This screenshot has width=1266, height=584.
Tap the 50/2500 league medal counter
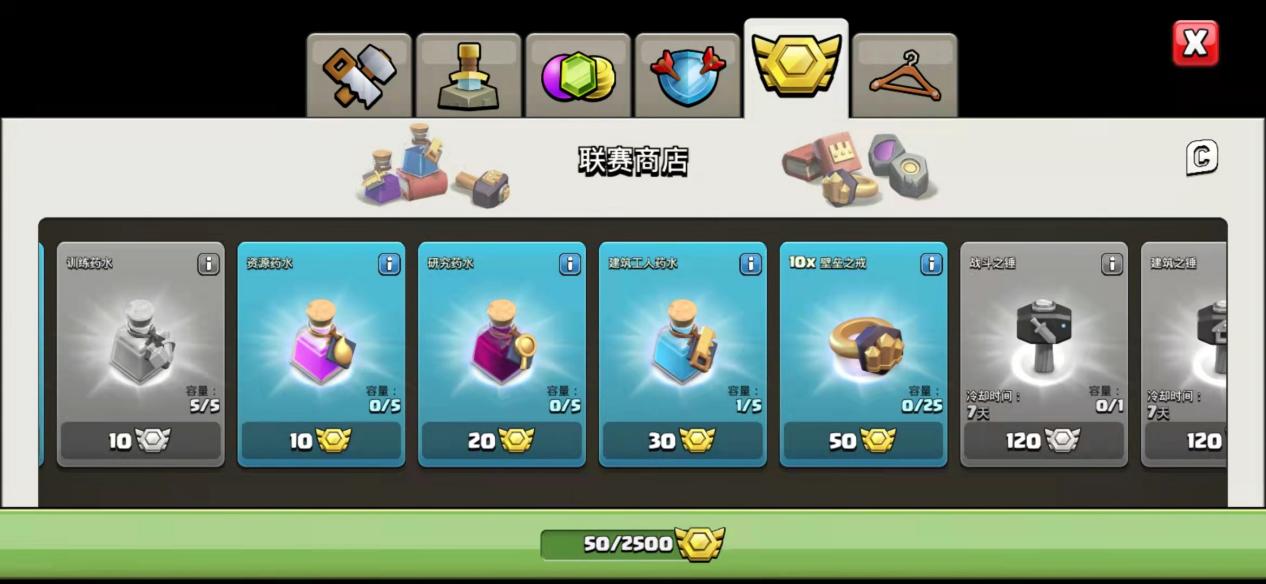633,544
